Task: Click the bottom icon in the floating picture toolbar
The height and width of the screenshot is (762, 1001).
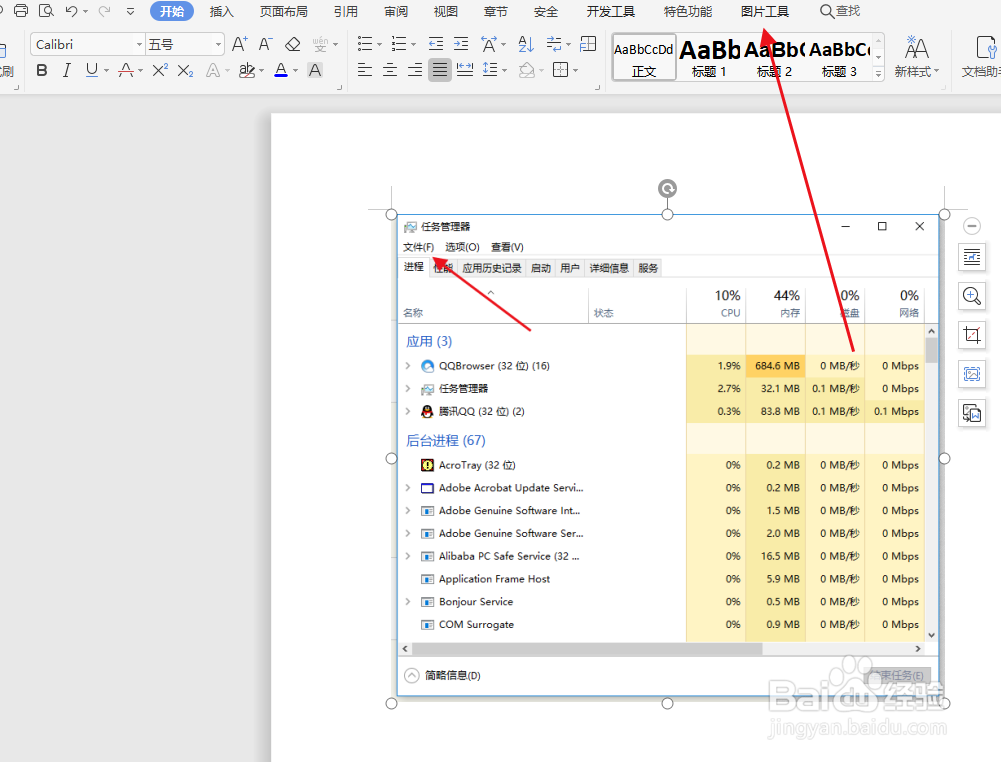Action: pyautogui.click(x=972, y=414)
